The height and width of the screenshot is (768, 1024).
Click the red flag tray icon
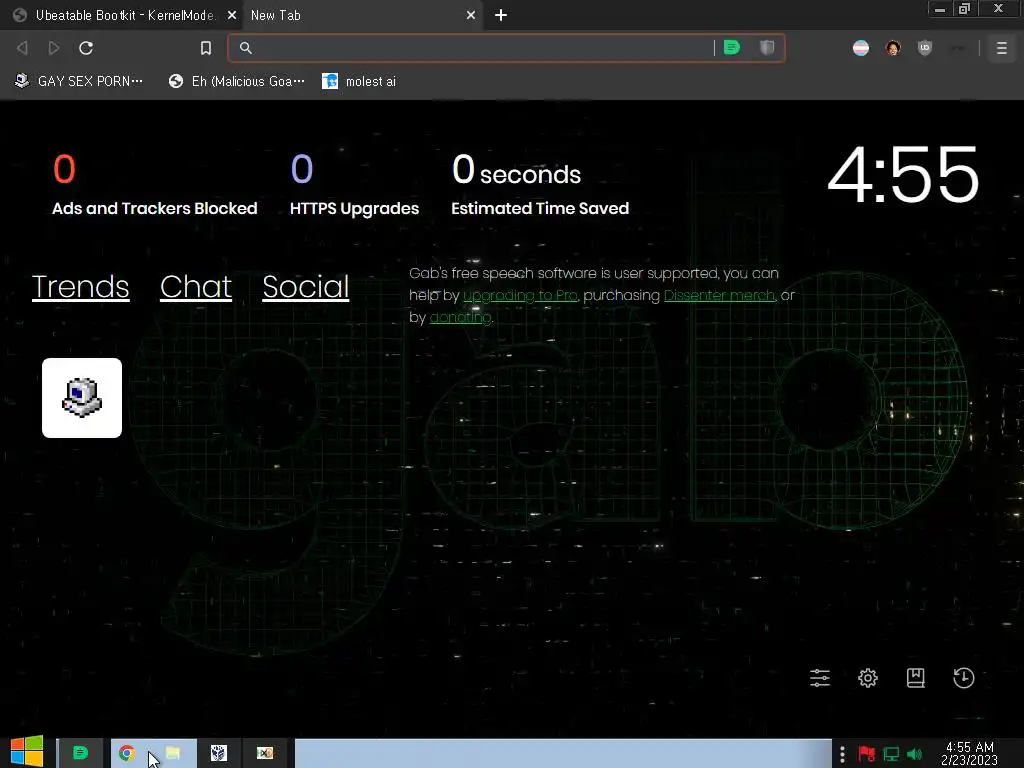867,754
